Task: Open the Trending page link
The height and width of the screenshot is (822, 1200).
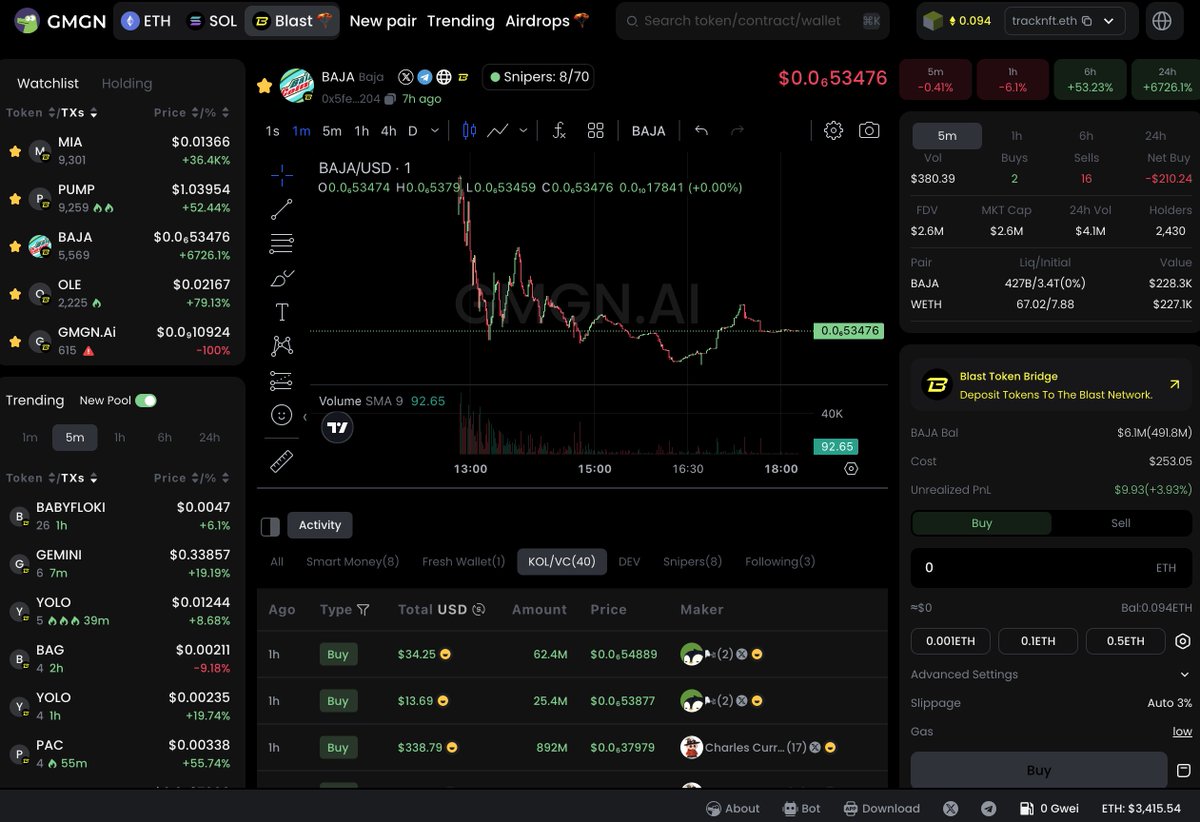Action: [x=461, y=21]
